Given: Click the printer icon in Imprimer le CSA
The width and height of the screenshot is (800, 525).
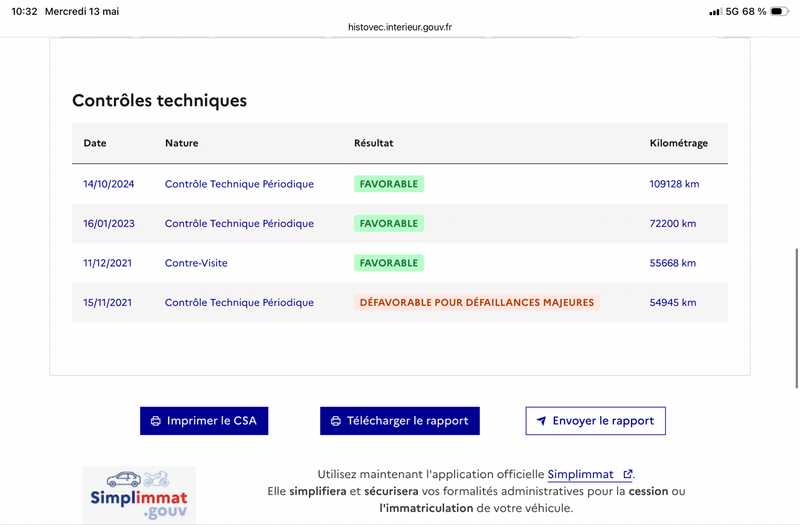Looking at the screenshot, I should click(x=156, y=421).
